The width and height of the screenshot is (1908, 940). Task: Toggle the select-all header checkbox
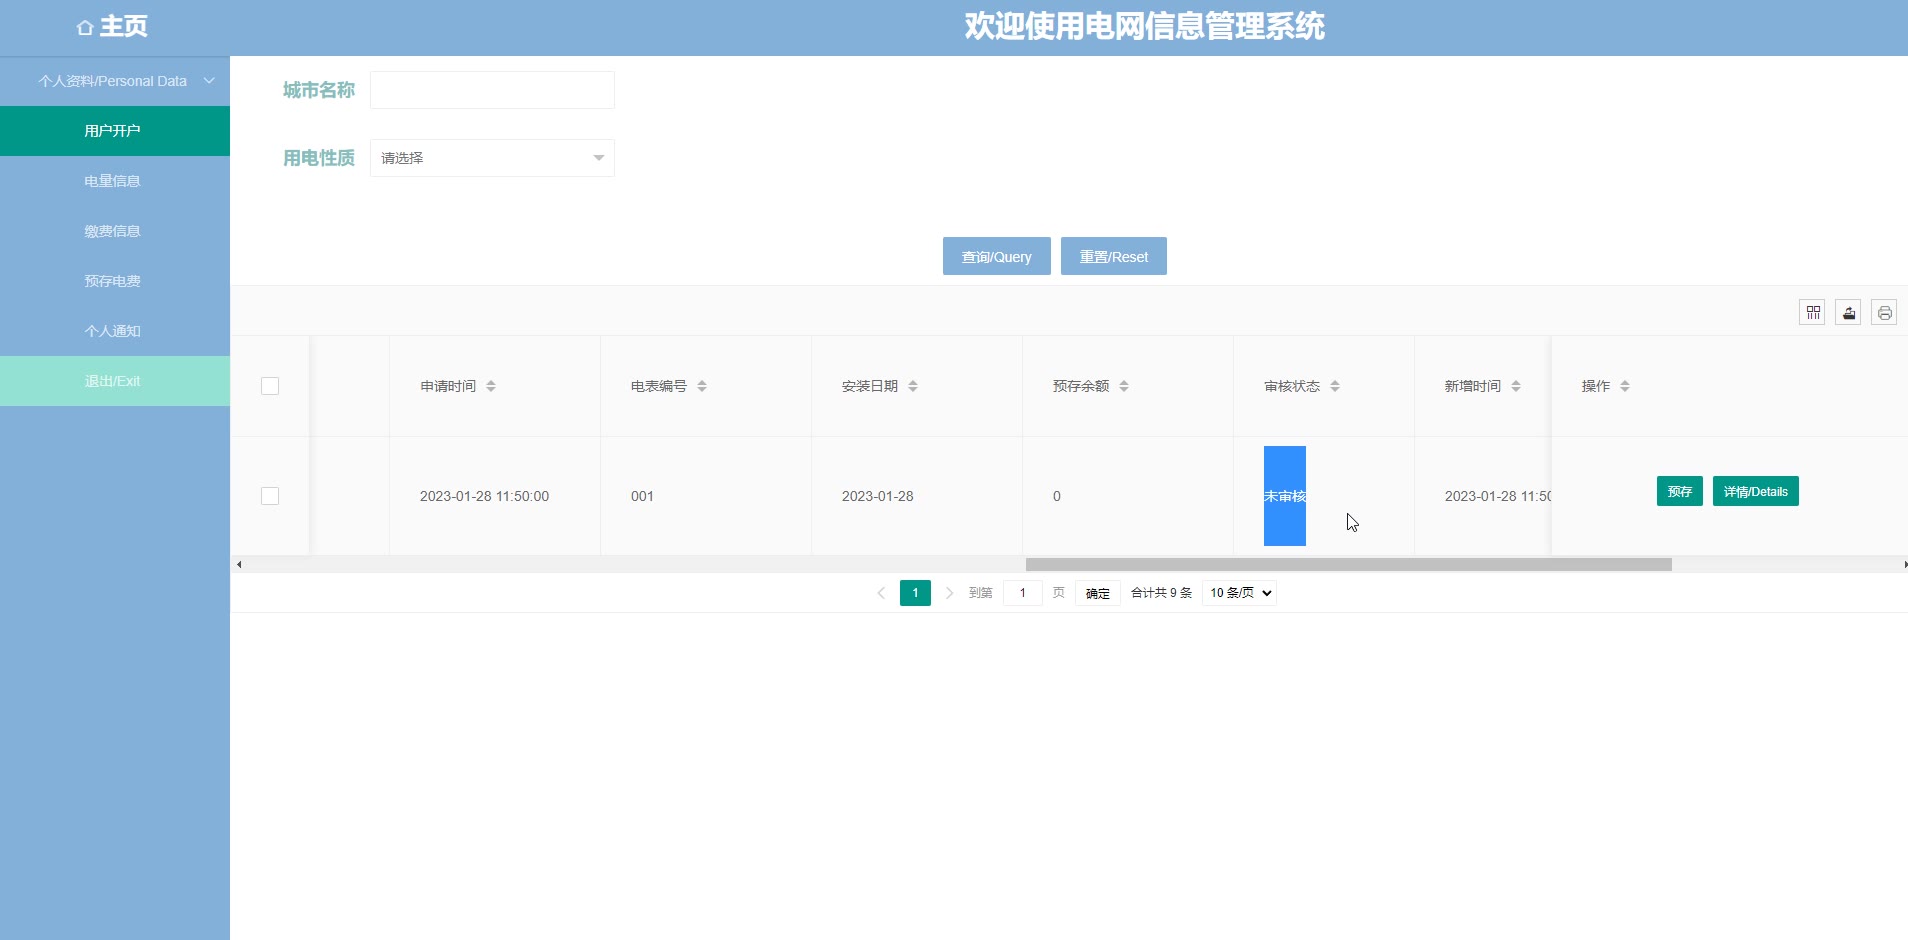pyautogui.click(x=270, y=386)
